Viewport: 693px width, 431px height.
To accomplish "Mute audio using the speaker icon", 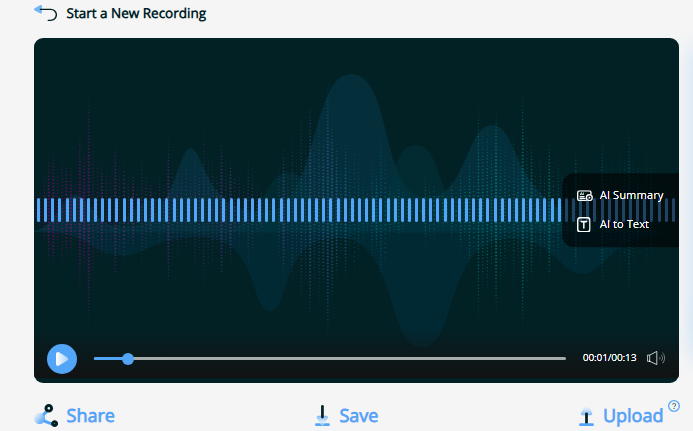I will pyautogui.click(x=656, y=358).
